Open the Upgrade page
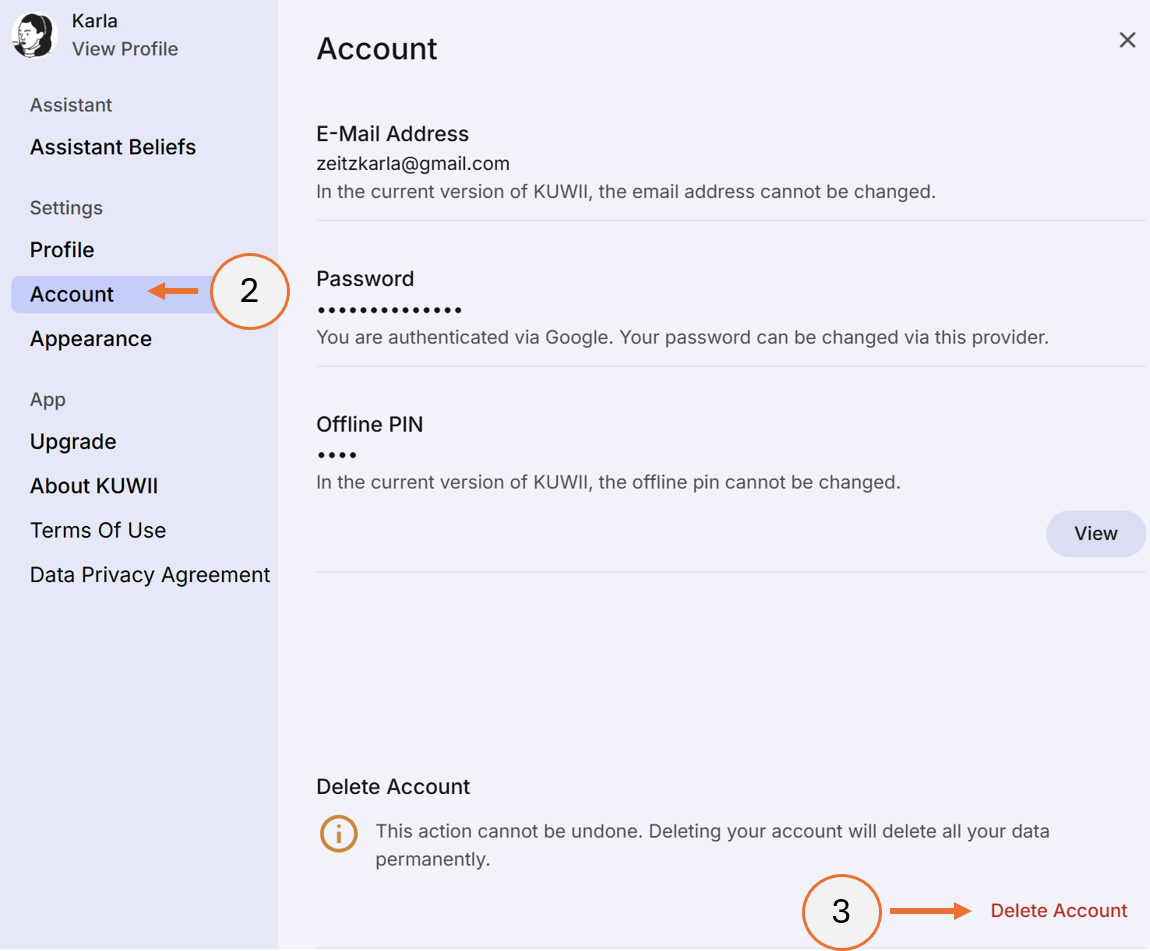 pyautogui.click(x=73, y=441)
